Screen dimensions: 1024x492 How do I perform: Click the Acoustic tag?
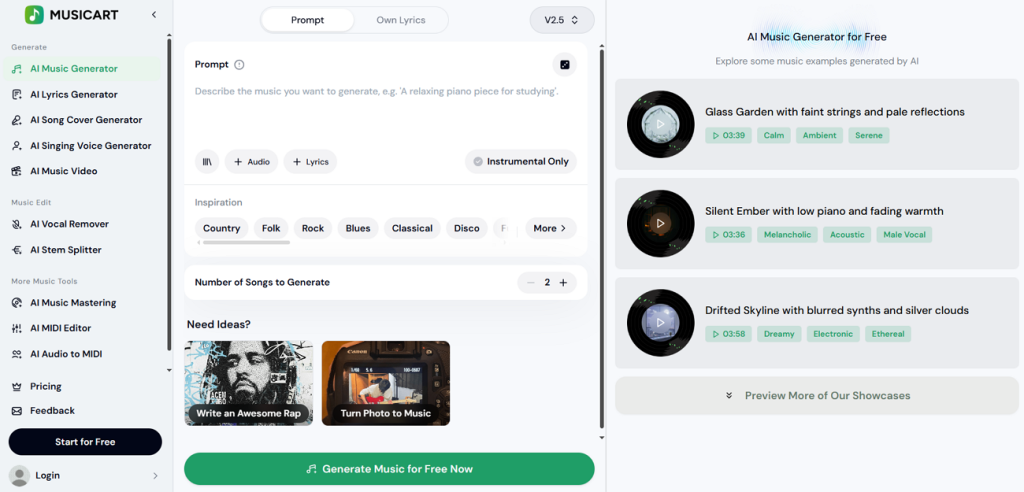pos(847,235)
